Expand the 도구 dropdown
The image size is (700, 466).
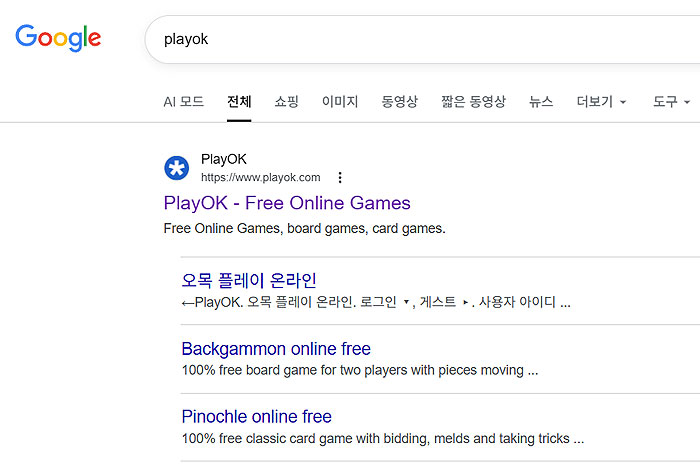click(671, 102)
